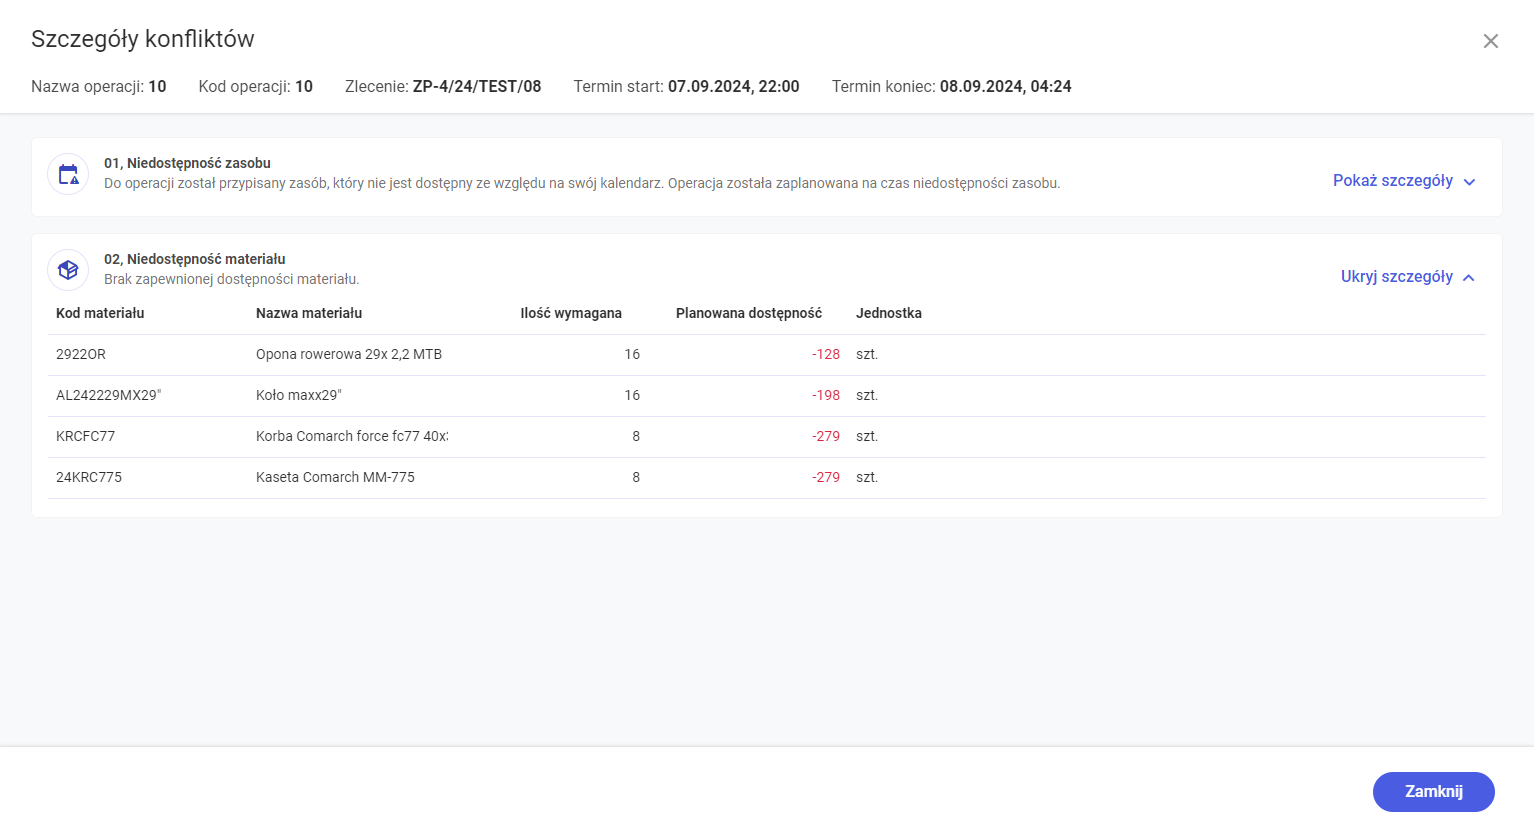1534x834 pixels.
Task: Click the material box icon for conflict 02
Action: 68,270
